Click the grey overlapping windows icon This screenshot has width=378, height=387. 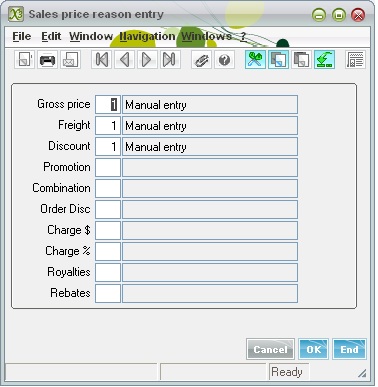(x=301, y=60)
